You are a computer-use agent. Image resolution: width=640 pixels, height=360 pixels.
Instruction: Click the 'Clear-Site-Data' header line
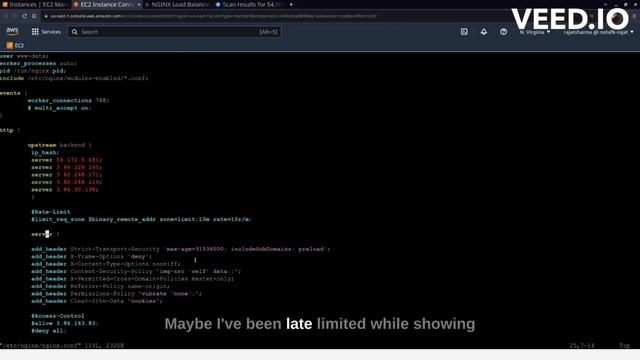point(97,301)
